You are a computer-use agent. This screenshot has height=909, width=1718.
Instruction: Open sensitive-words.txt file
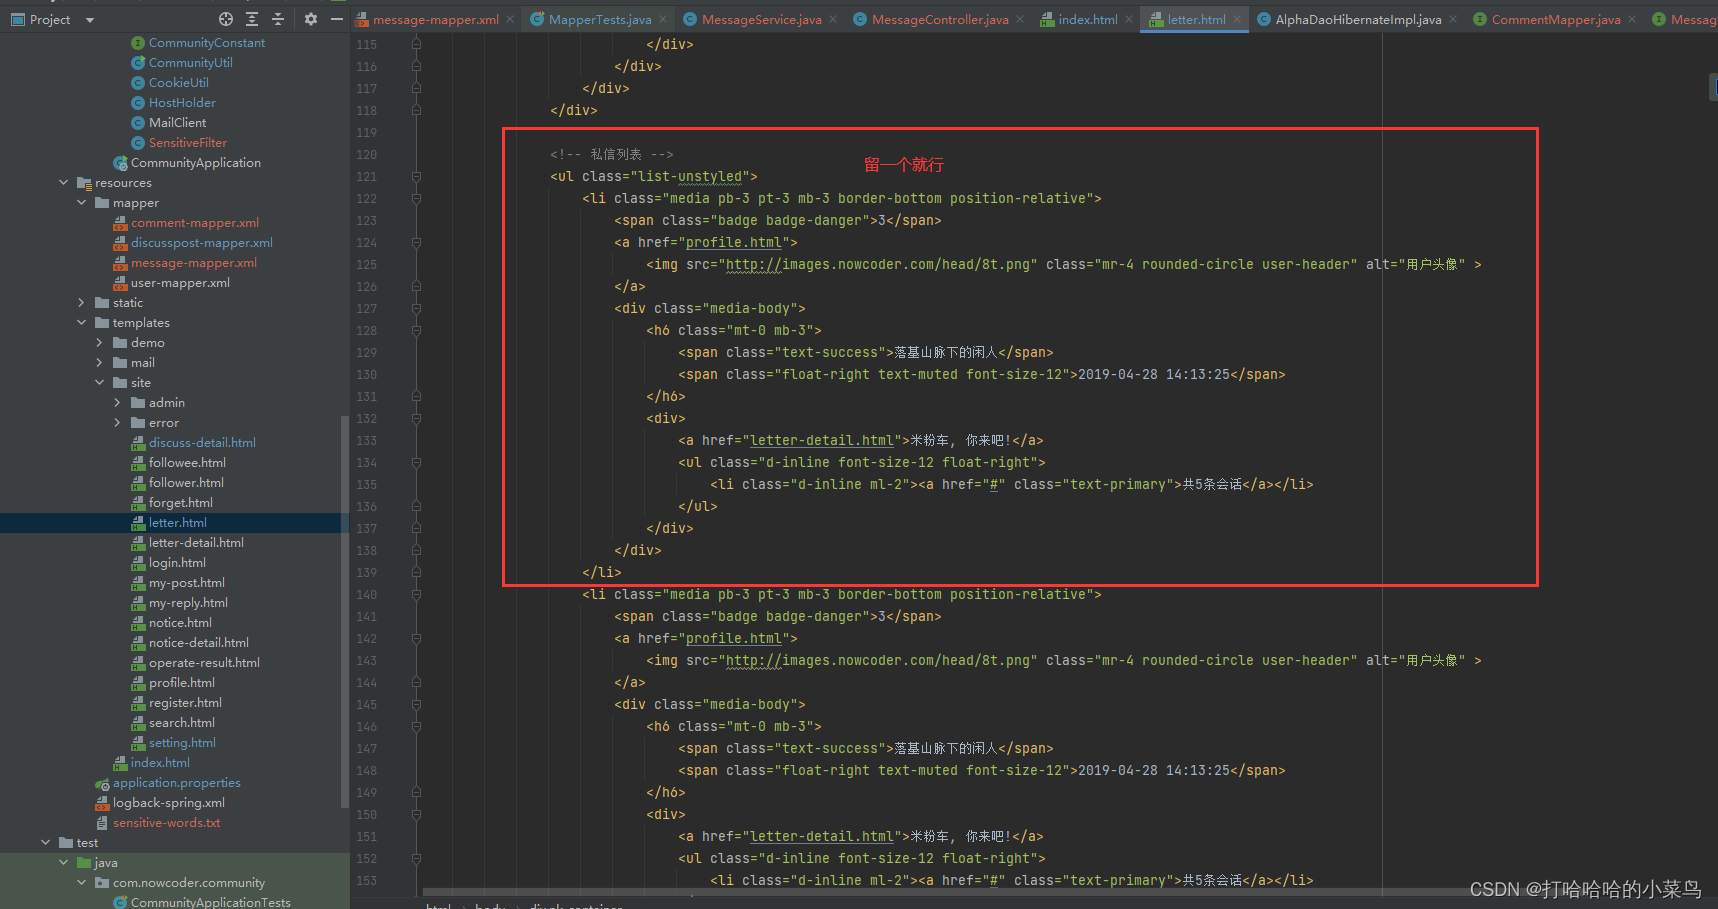[166, 822]
